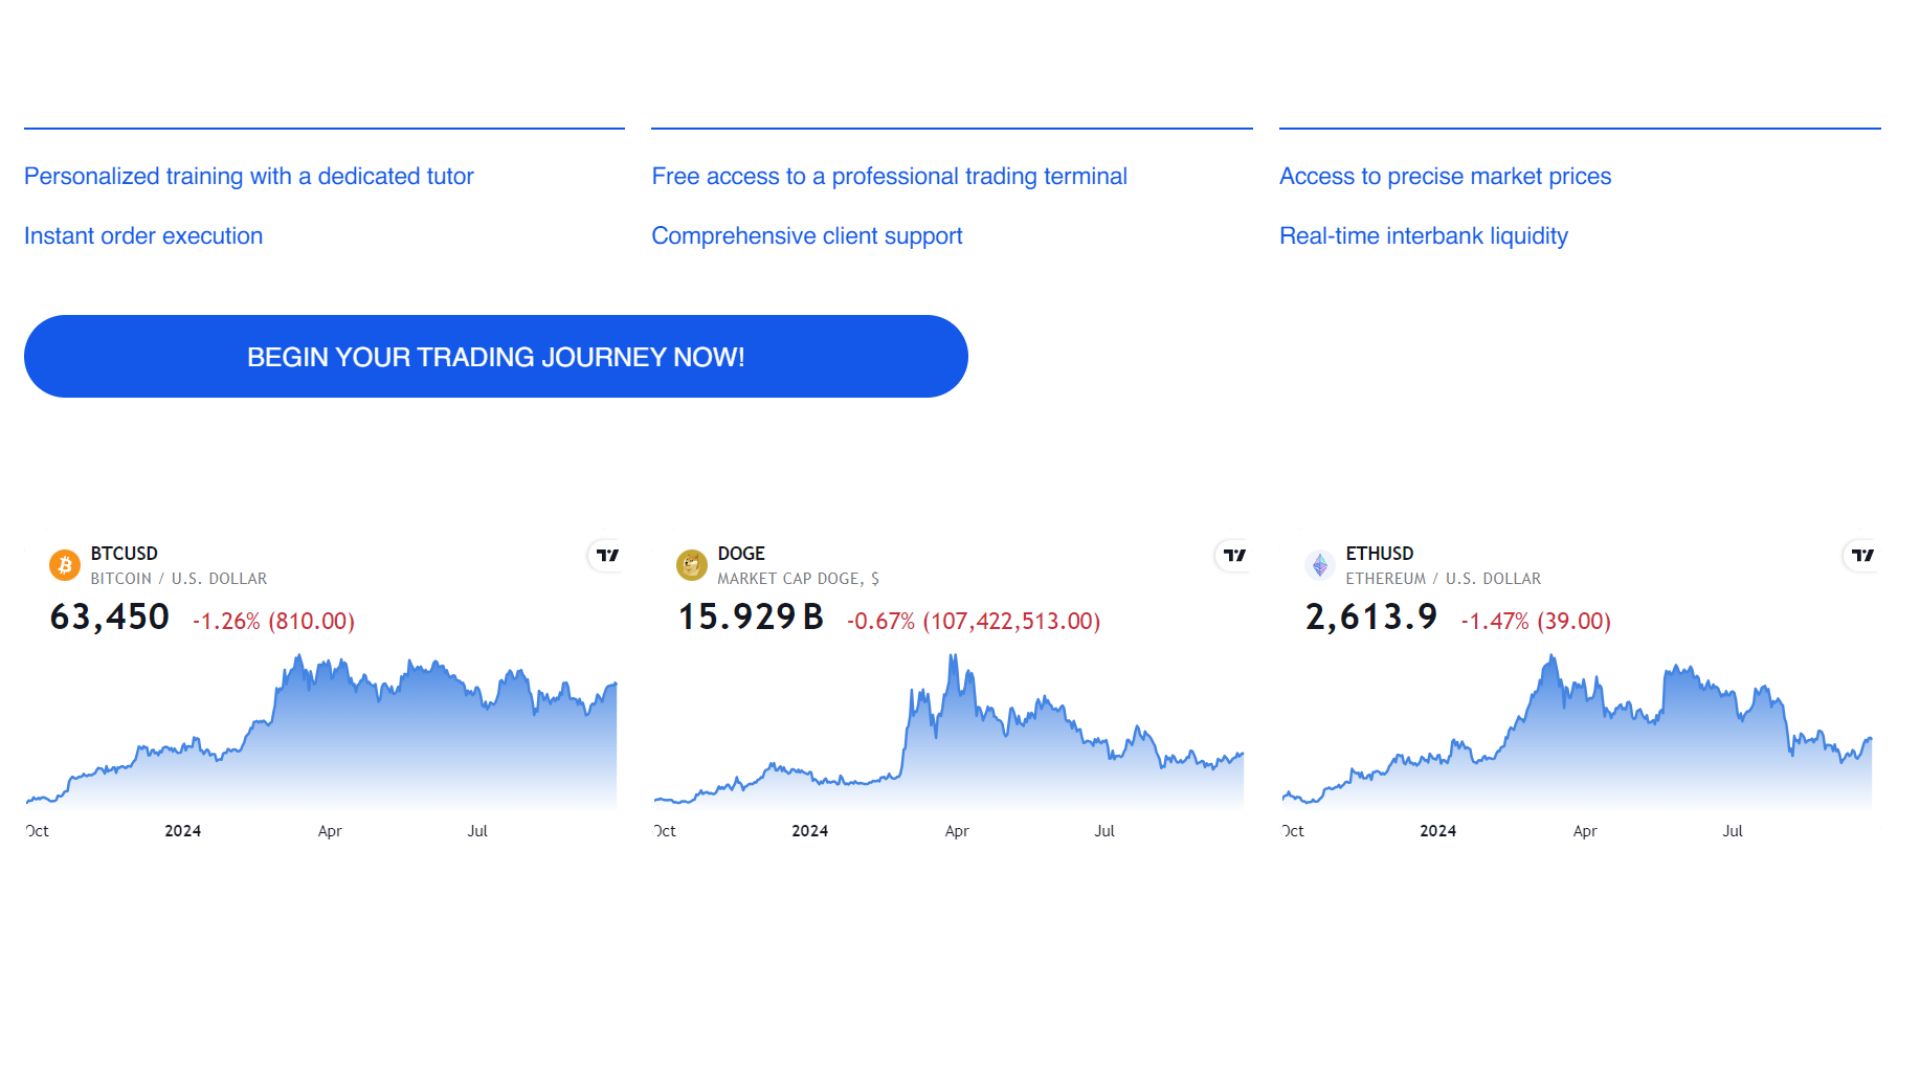Select 'Real-time interbank liquidity' text
This screenshot has height=1080, width=1920.
point(1424,236)
